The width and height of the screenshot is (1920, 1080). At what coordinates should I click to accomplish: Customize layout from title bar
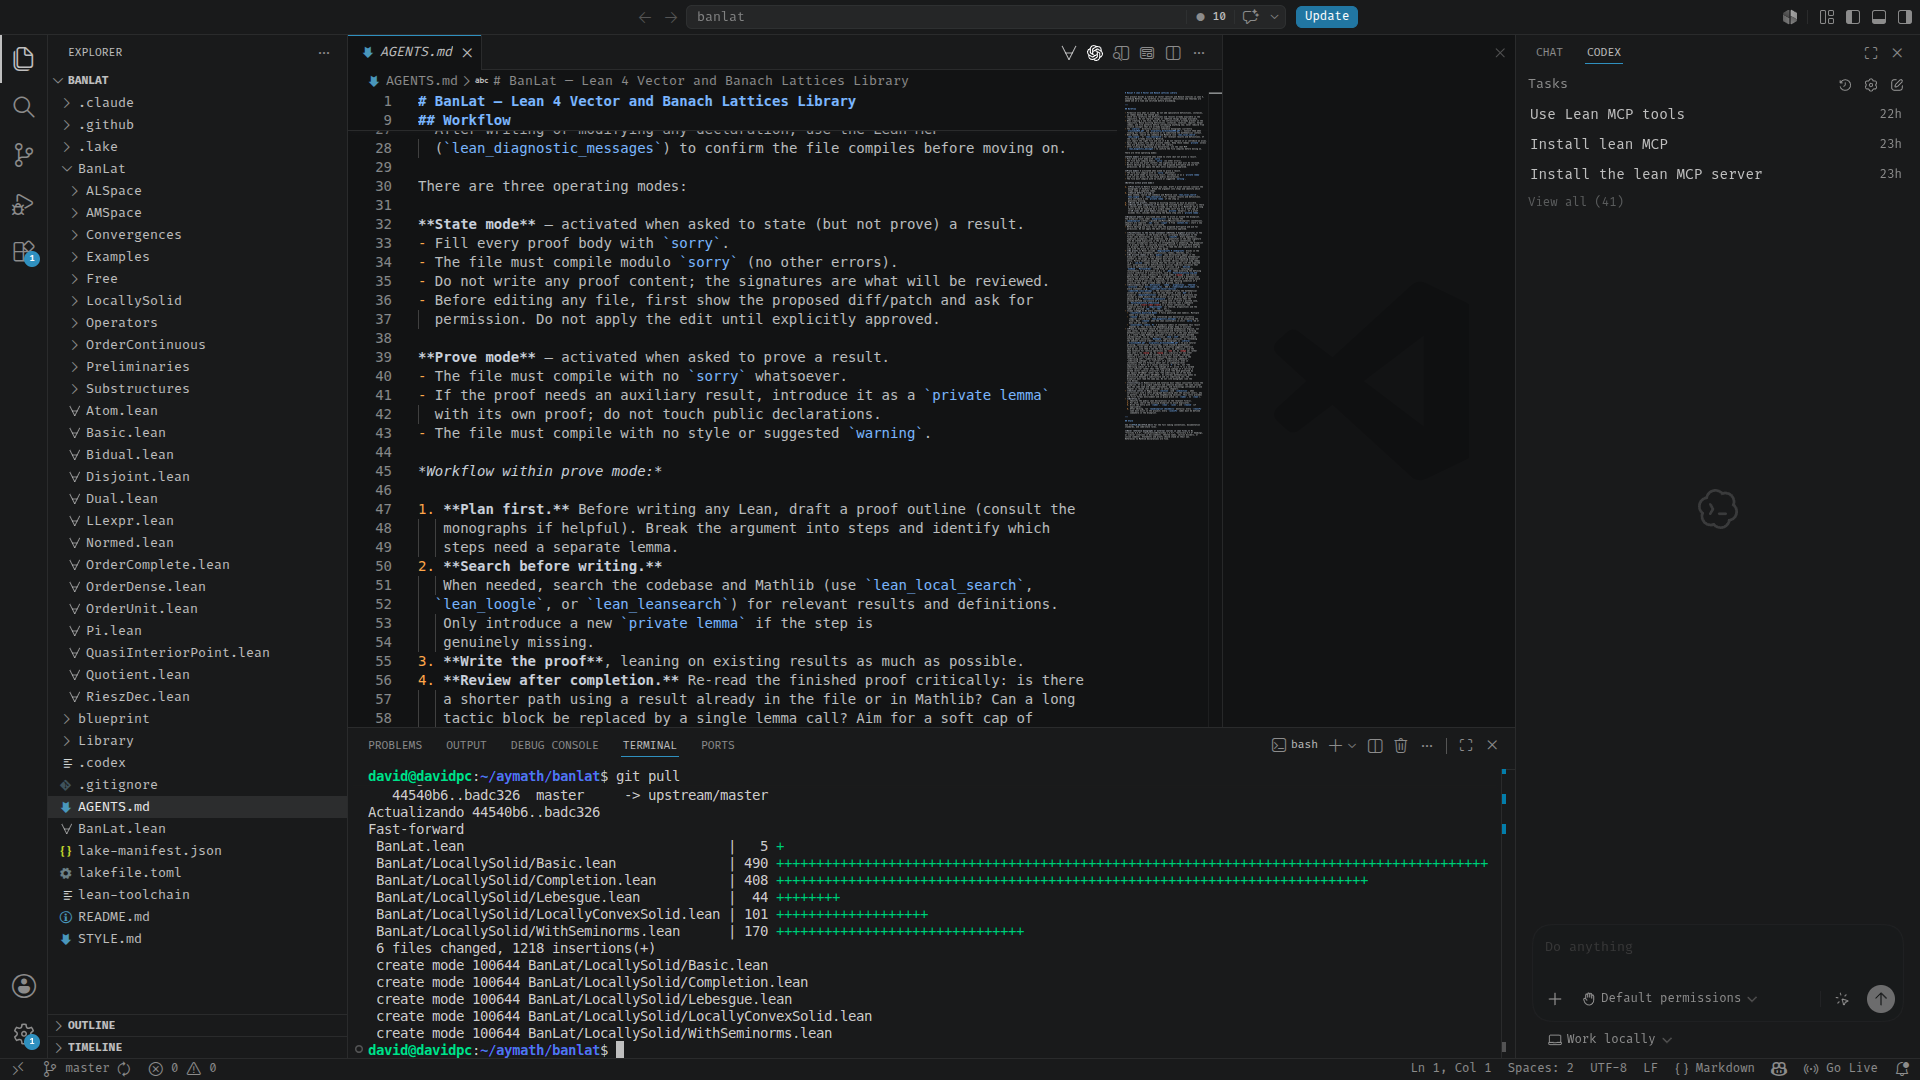coord(1827,17)
